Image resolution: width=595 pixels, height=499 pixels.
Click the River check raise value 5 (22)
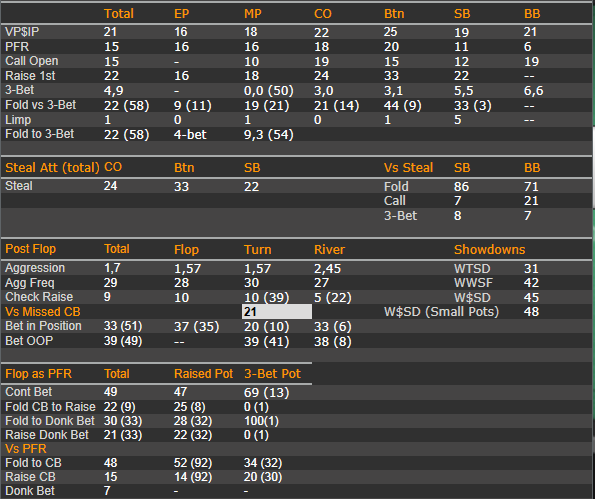[x=333, y=298]
